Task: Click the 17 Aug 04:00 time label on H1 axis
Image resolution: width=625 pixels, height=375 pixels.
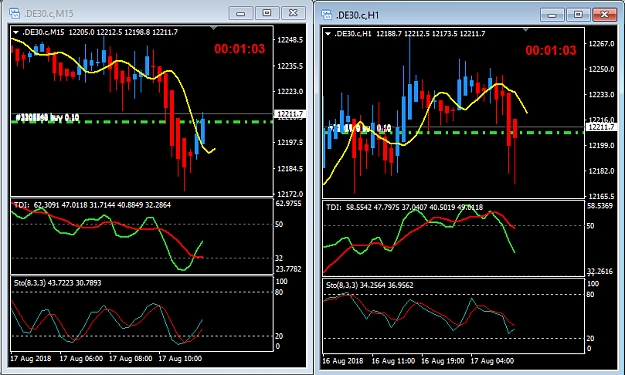Action: coord(492,361)
